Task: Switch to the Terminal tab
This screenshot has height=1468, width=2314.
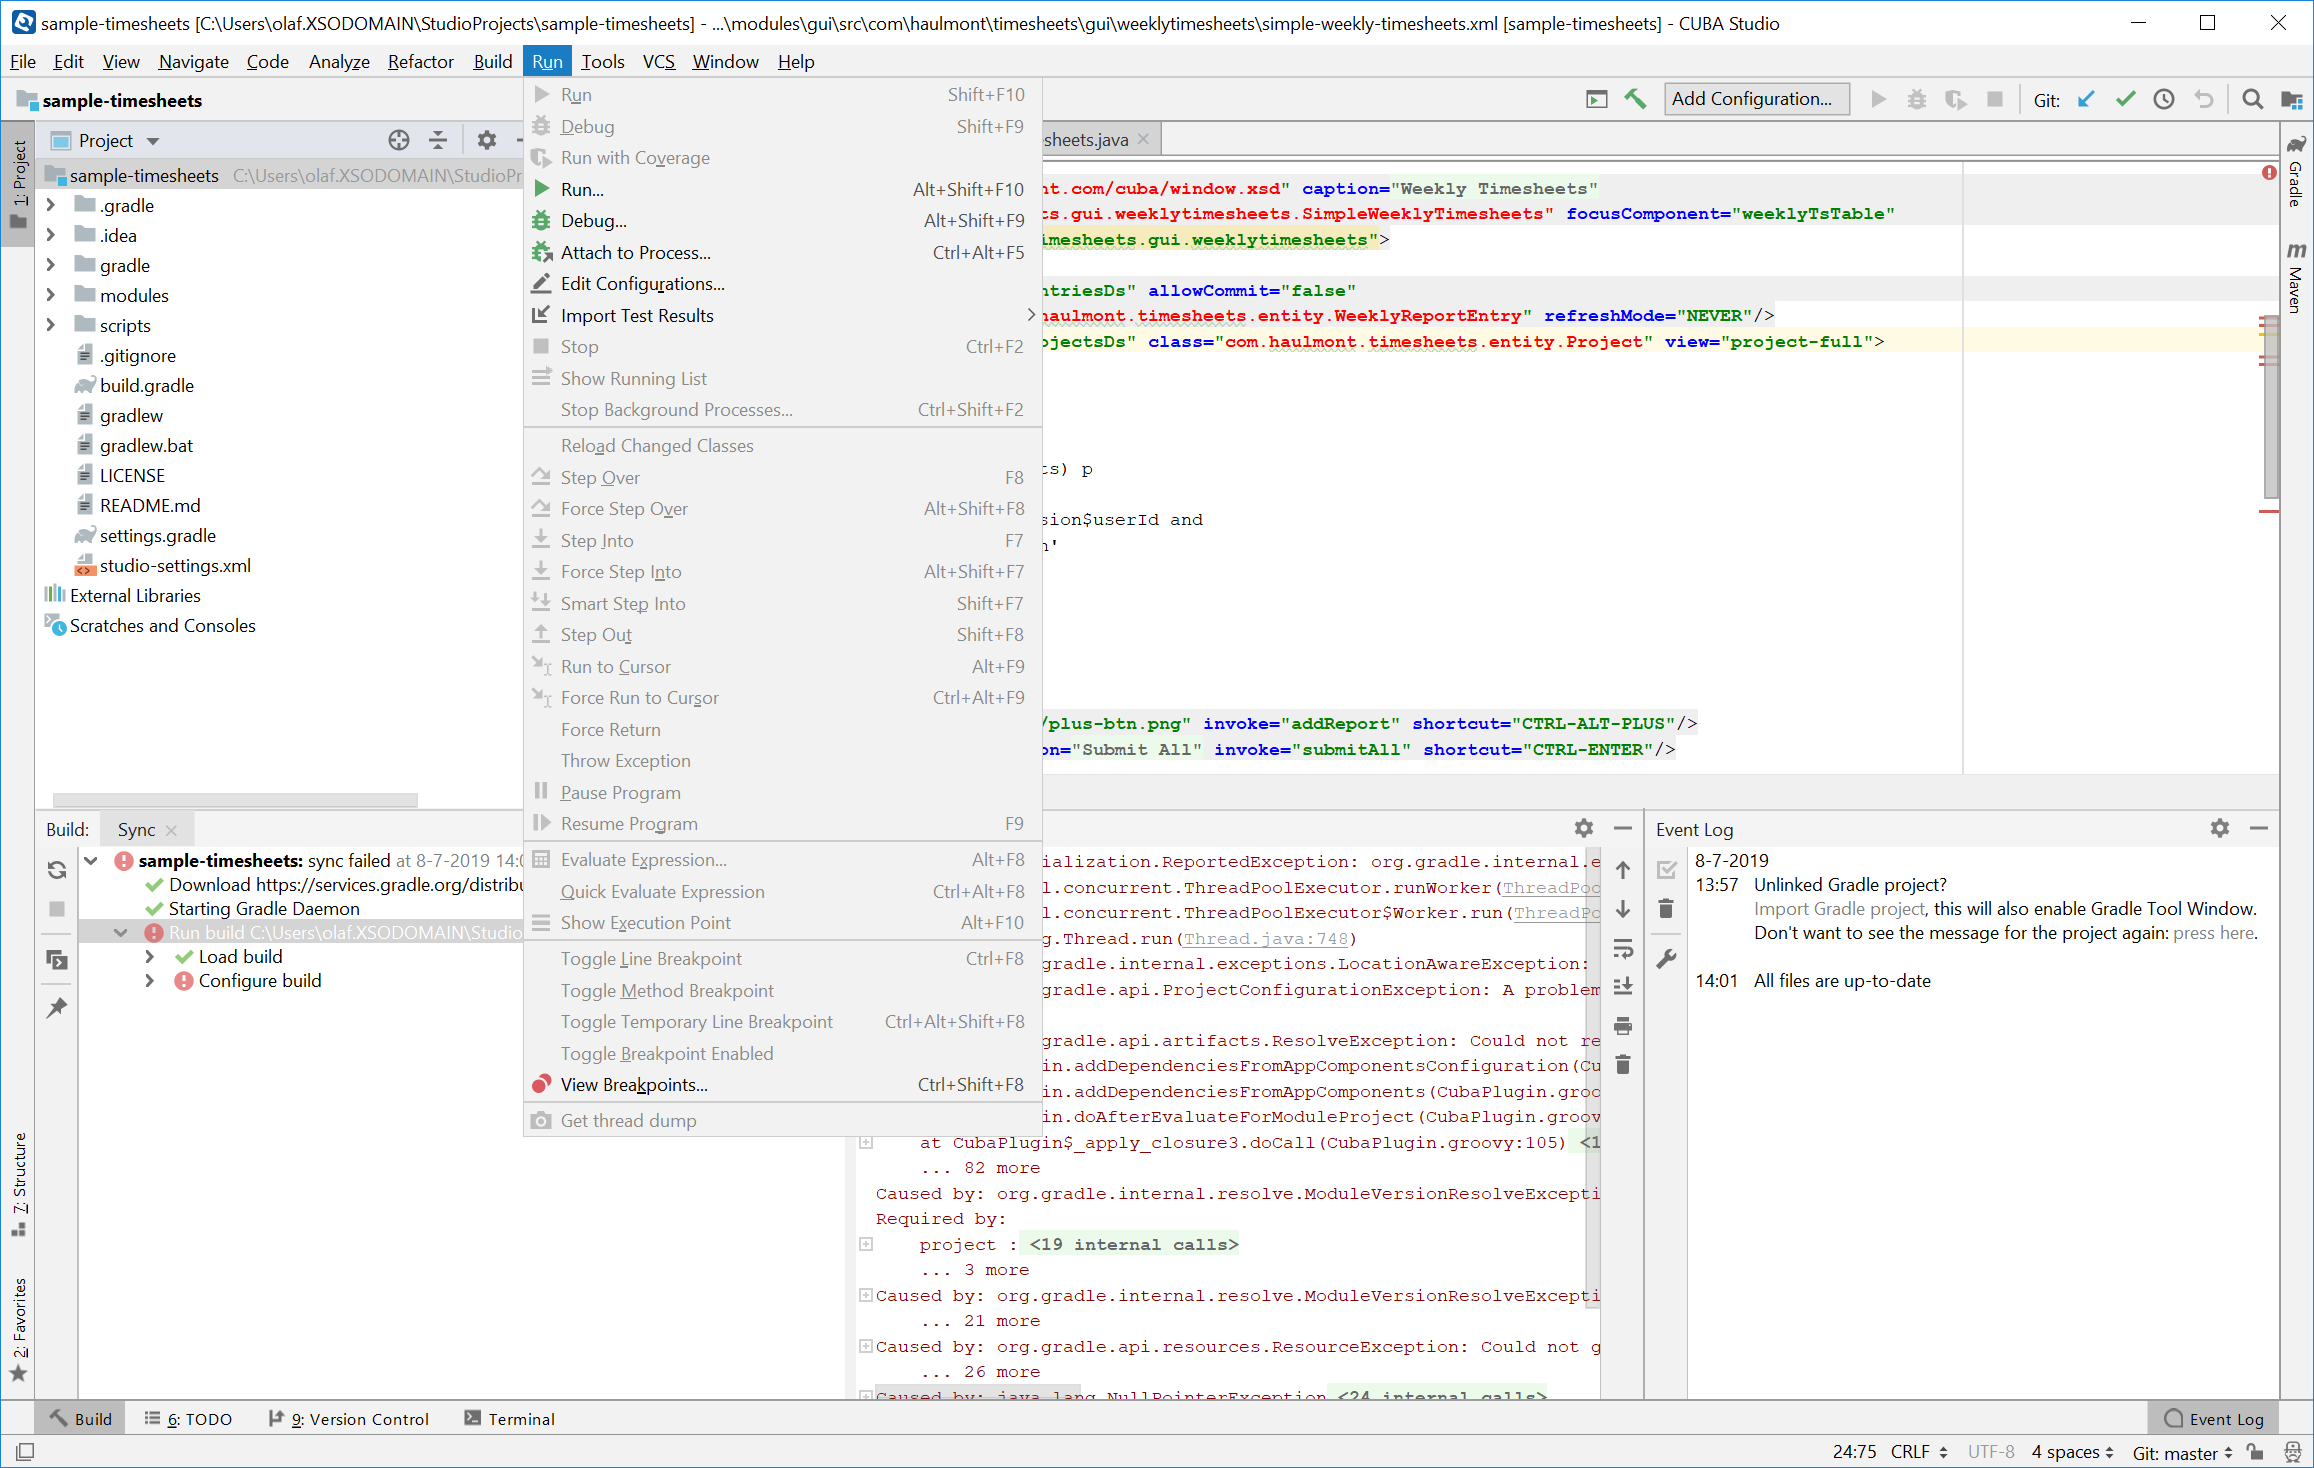Action: [510, 1419]
